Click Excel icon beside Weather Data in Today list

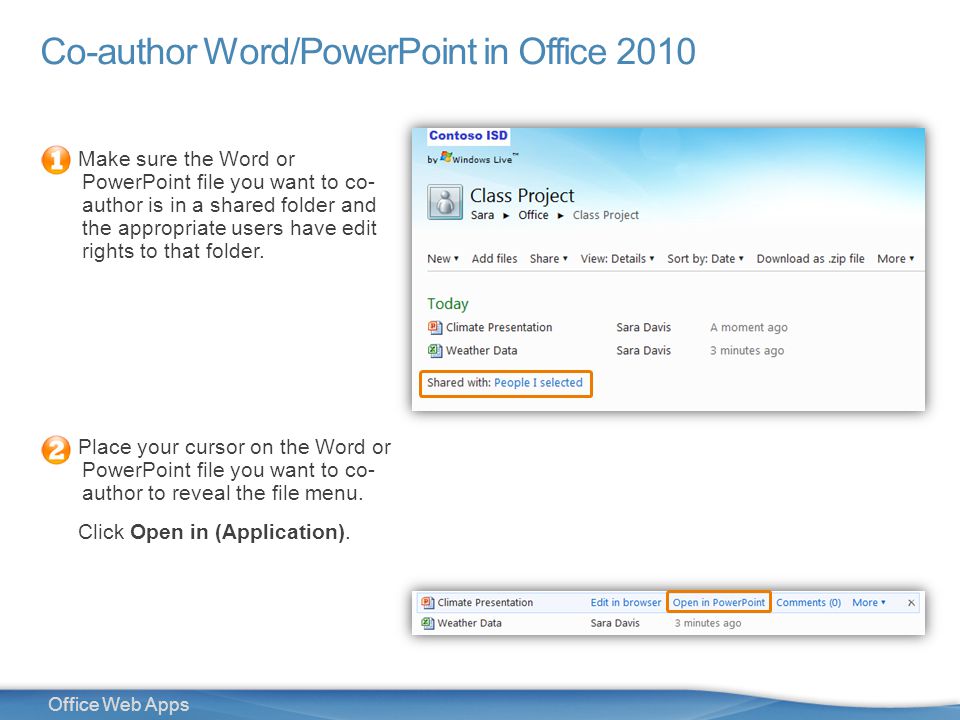[435, 351]
